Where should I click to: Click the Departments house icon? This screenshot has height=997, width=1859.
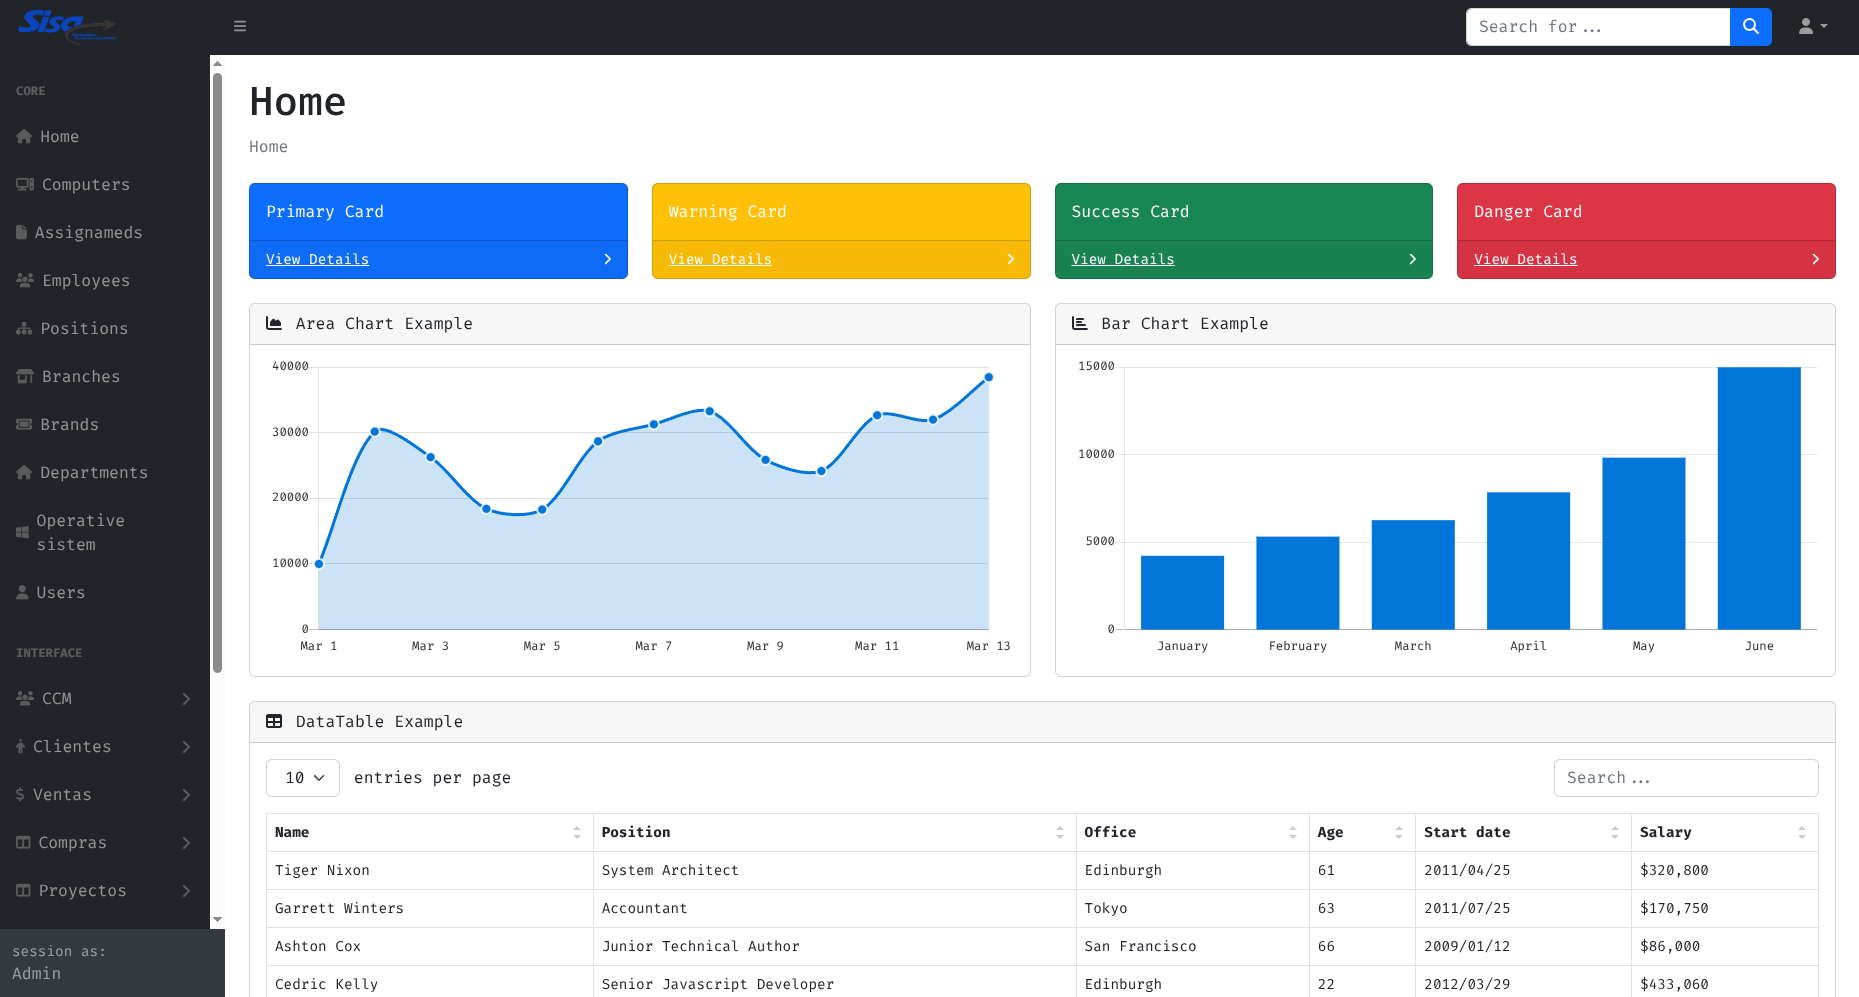pos(24,473)
